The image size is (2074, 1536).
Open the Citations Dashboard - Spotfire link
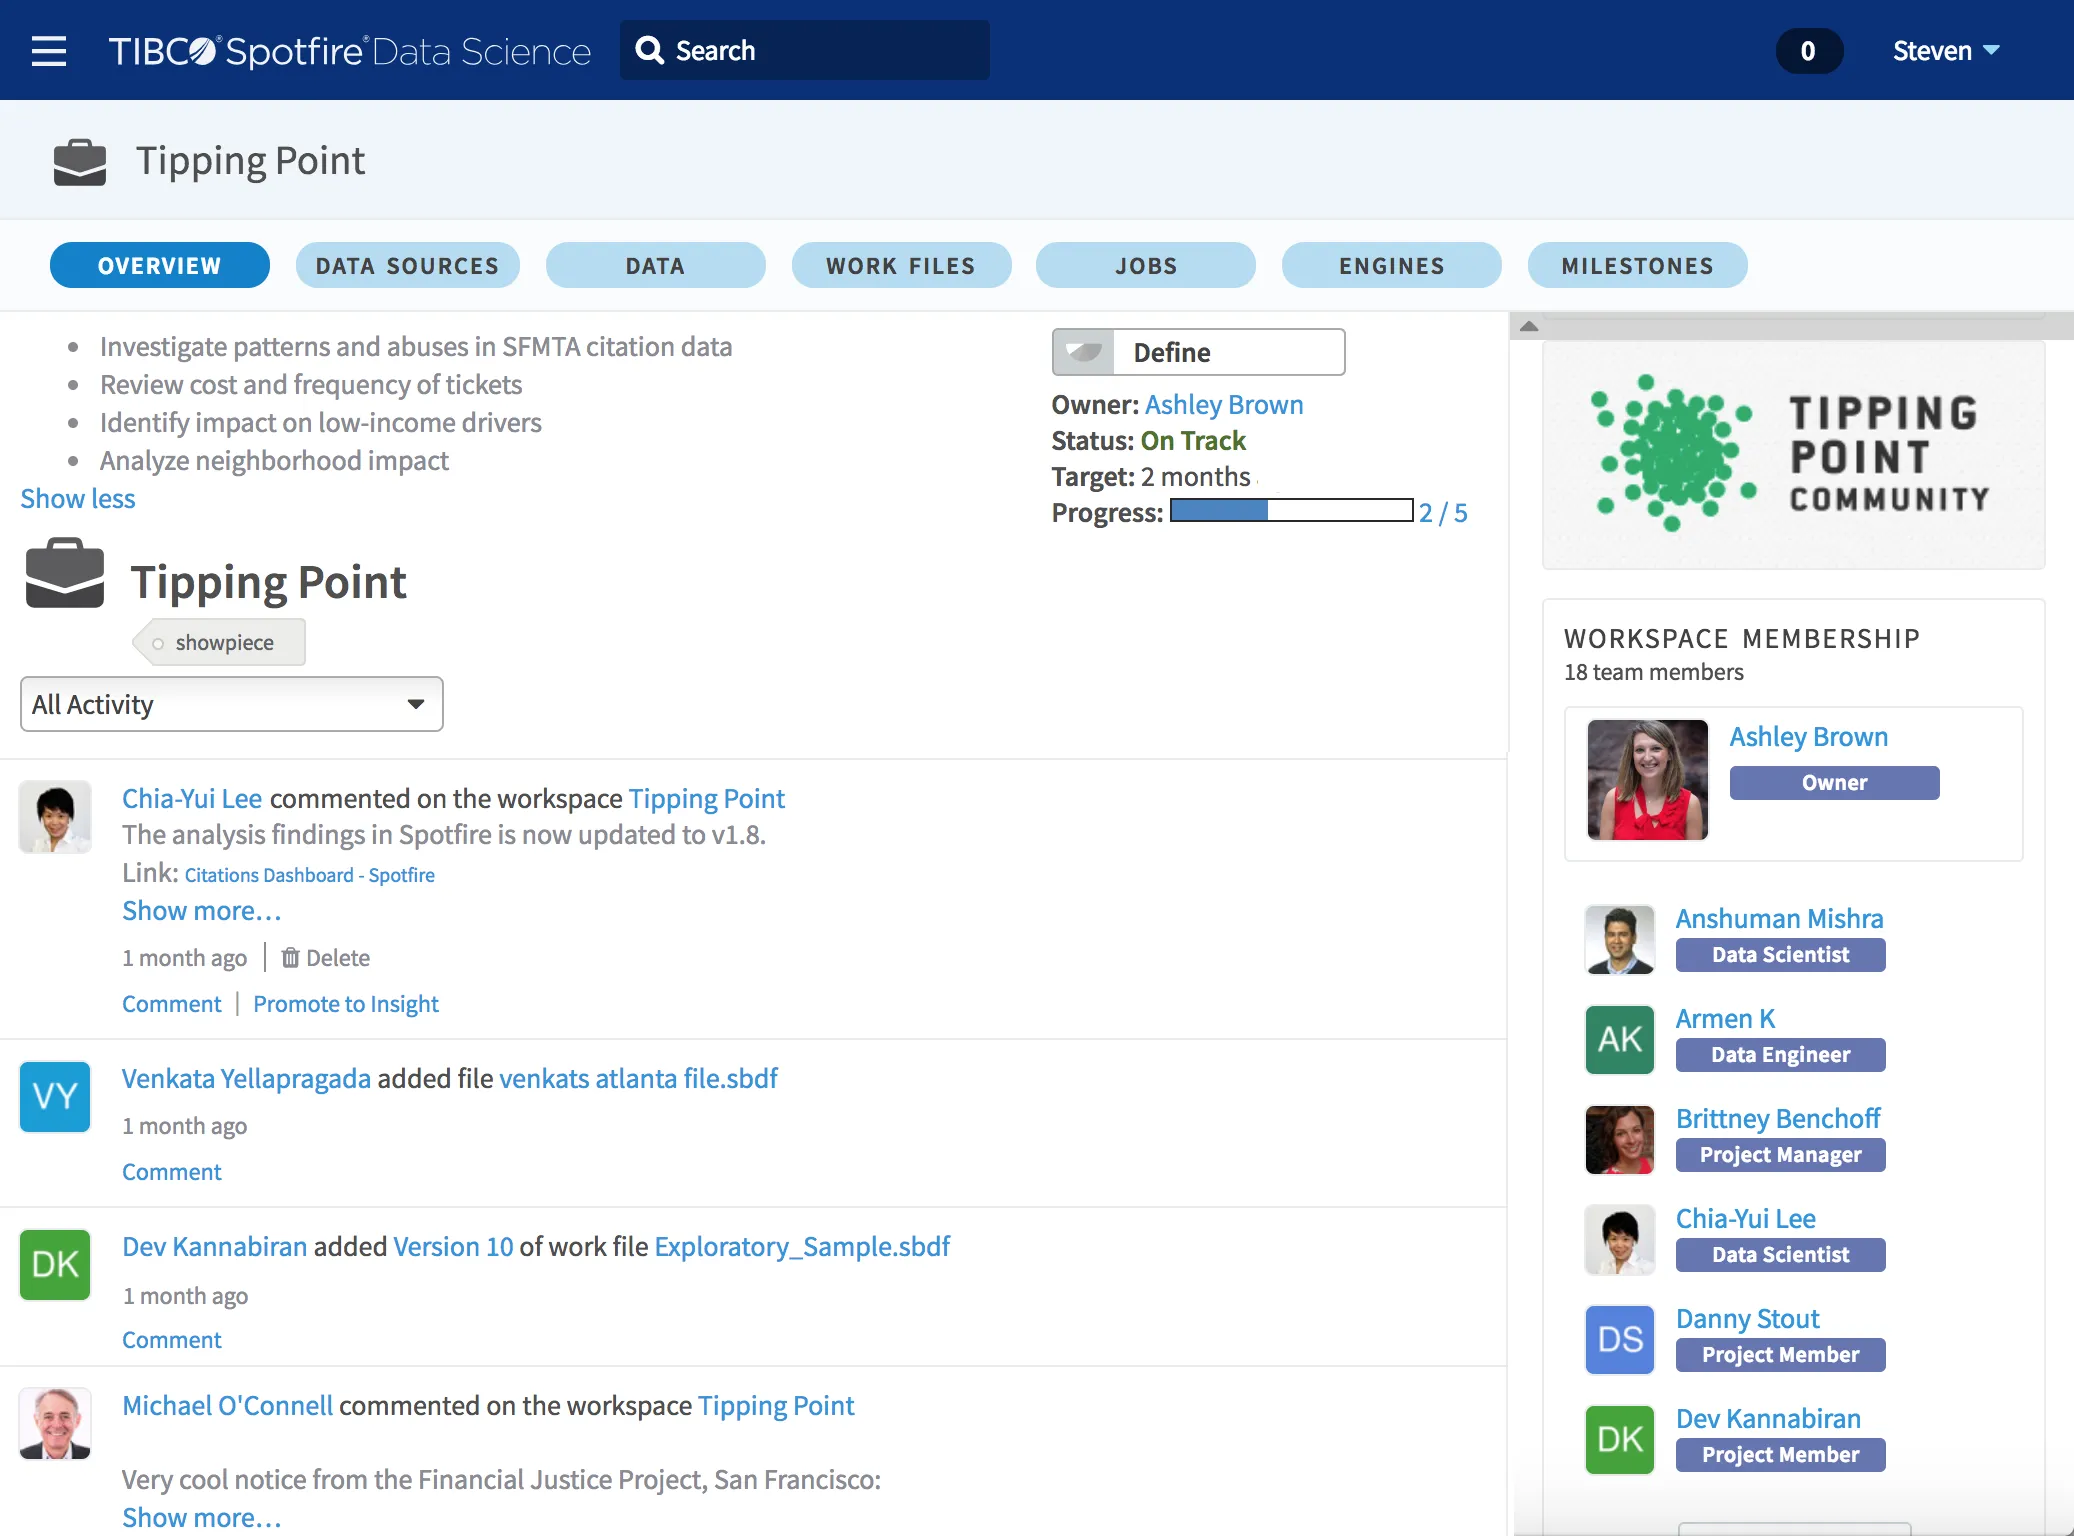coord(310,875)
